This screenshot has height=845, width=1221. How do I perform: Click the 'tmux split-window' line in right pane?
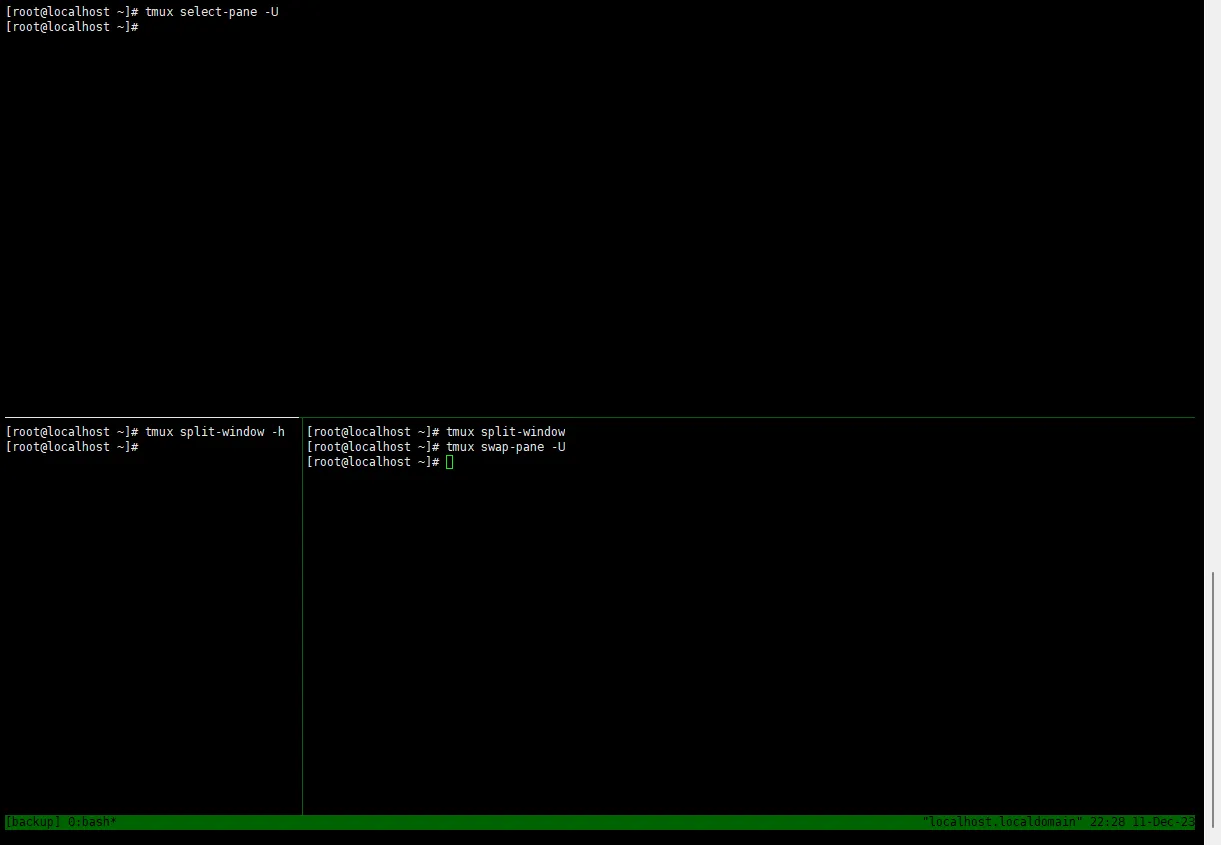(x=436, y=432)
